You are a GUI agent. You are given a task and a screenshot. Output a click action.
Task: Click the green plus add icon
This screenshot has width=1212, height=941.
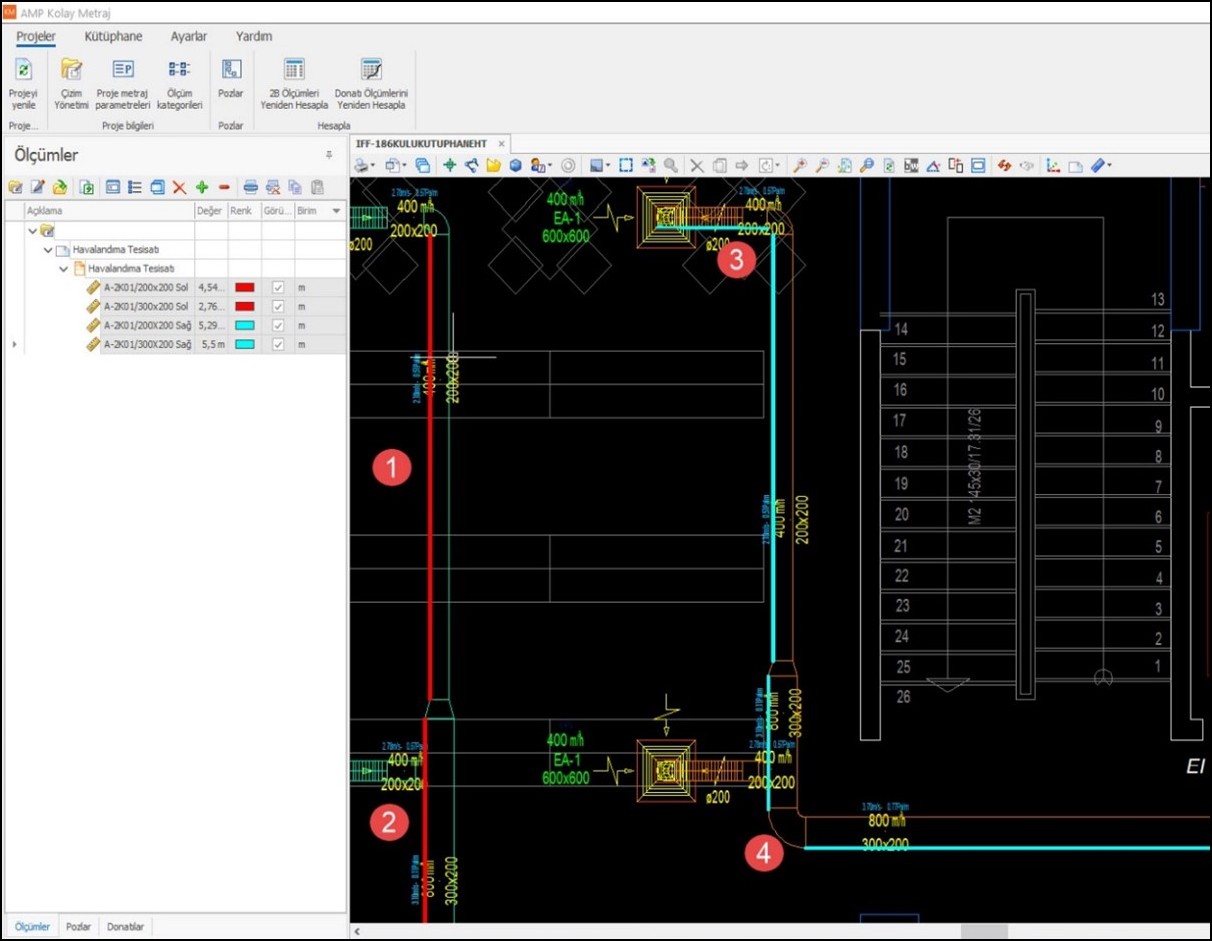click(202, 187)
